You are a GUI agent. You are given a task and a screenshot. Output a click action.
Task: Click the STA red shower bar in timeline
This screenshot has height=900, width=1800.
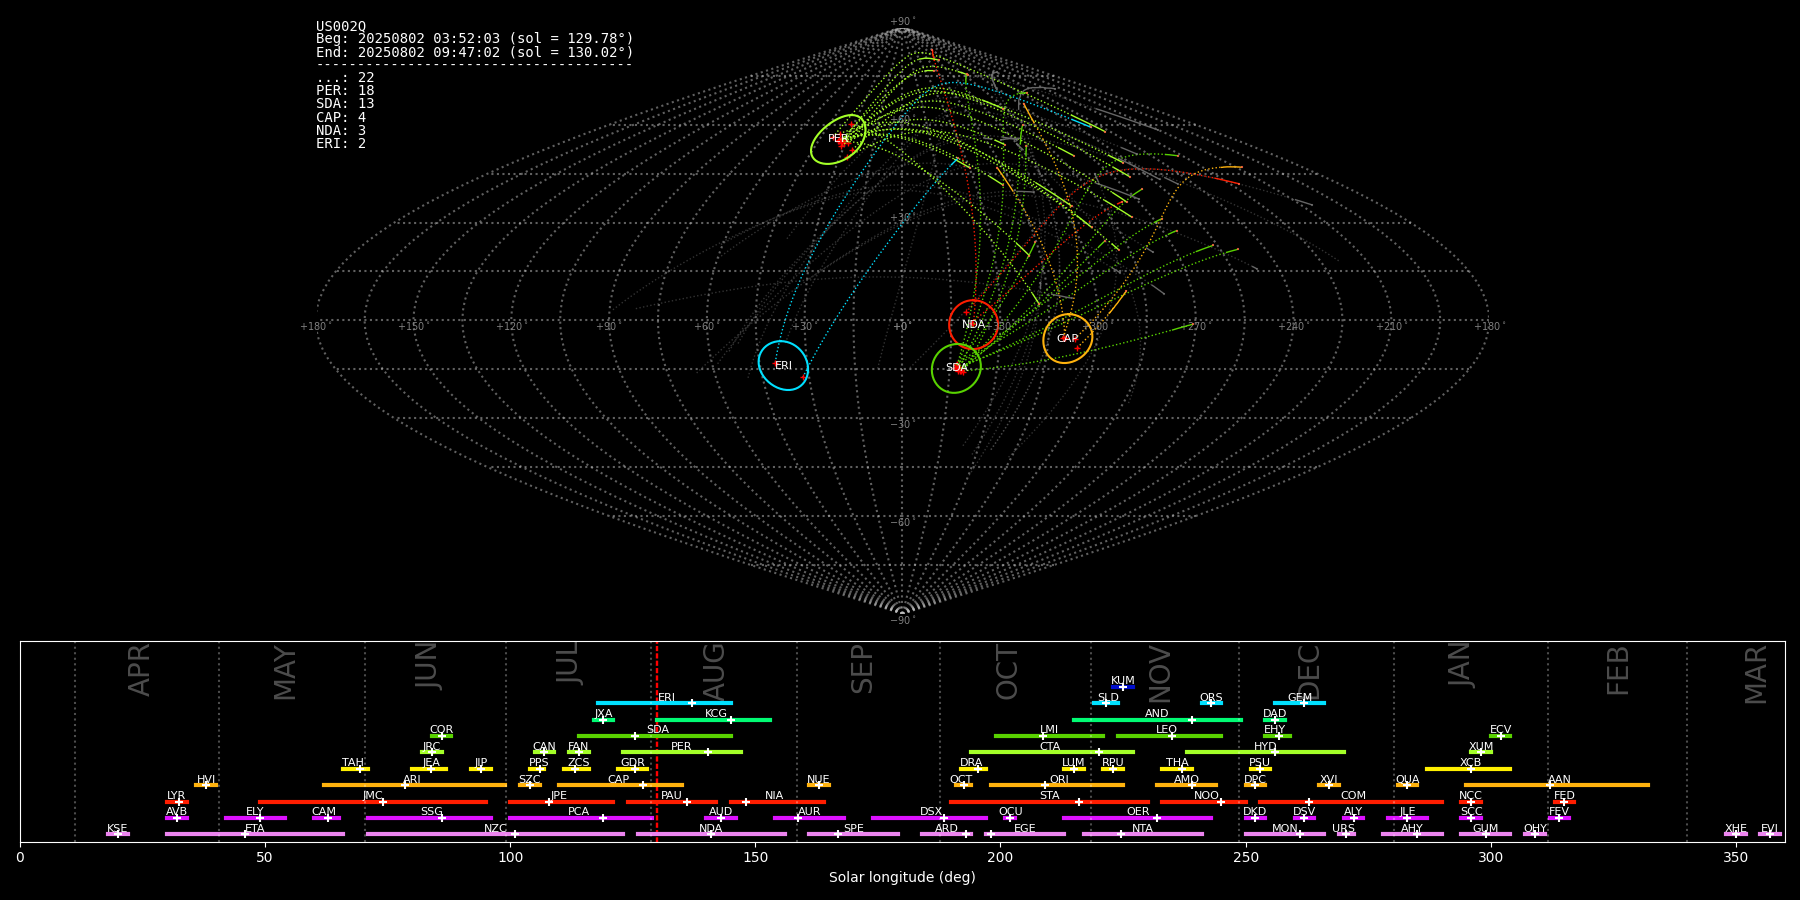tap(1049, 801)
